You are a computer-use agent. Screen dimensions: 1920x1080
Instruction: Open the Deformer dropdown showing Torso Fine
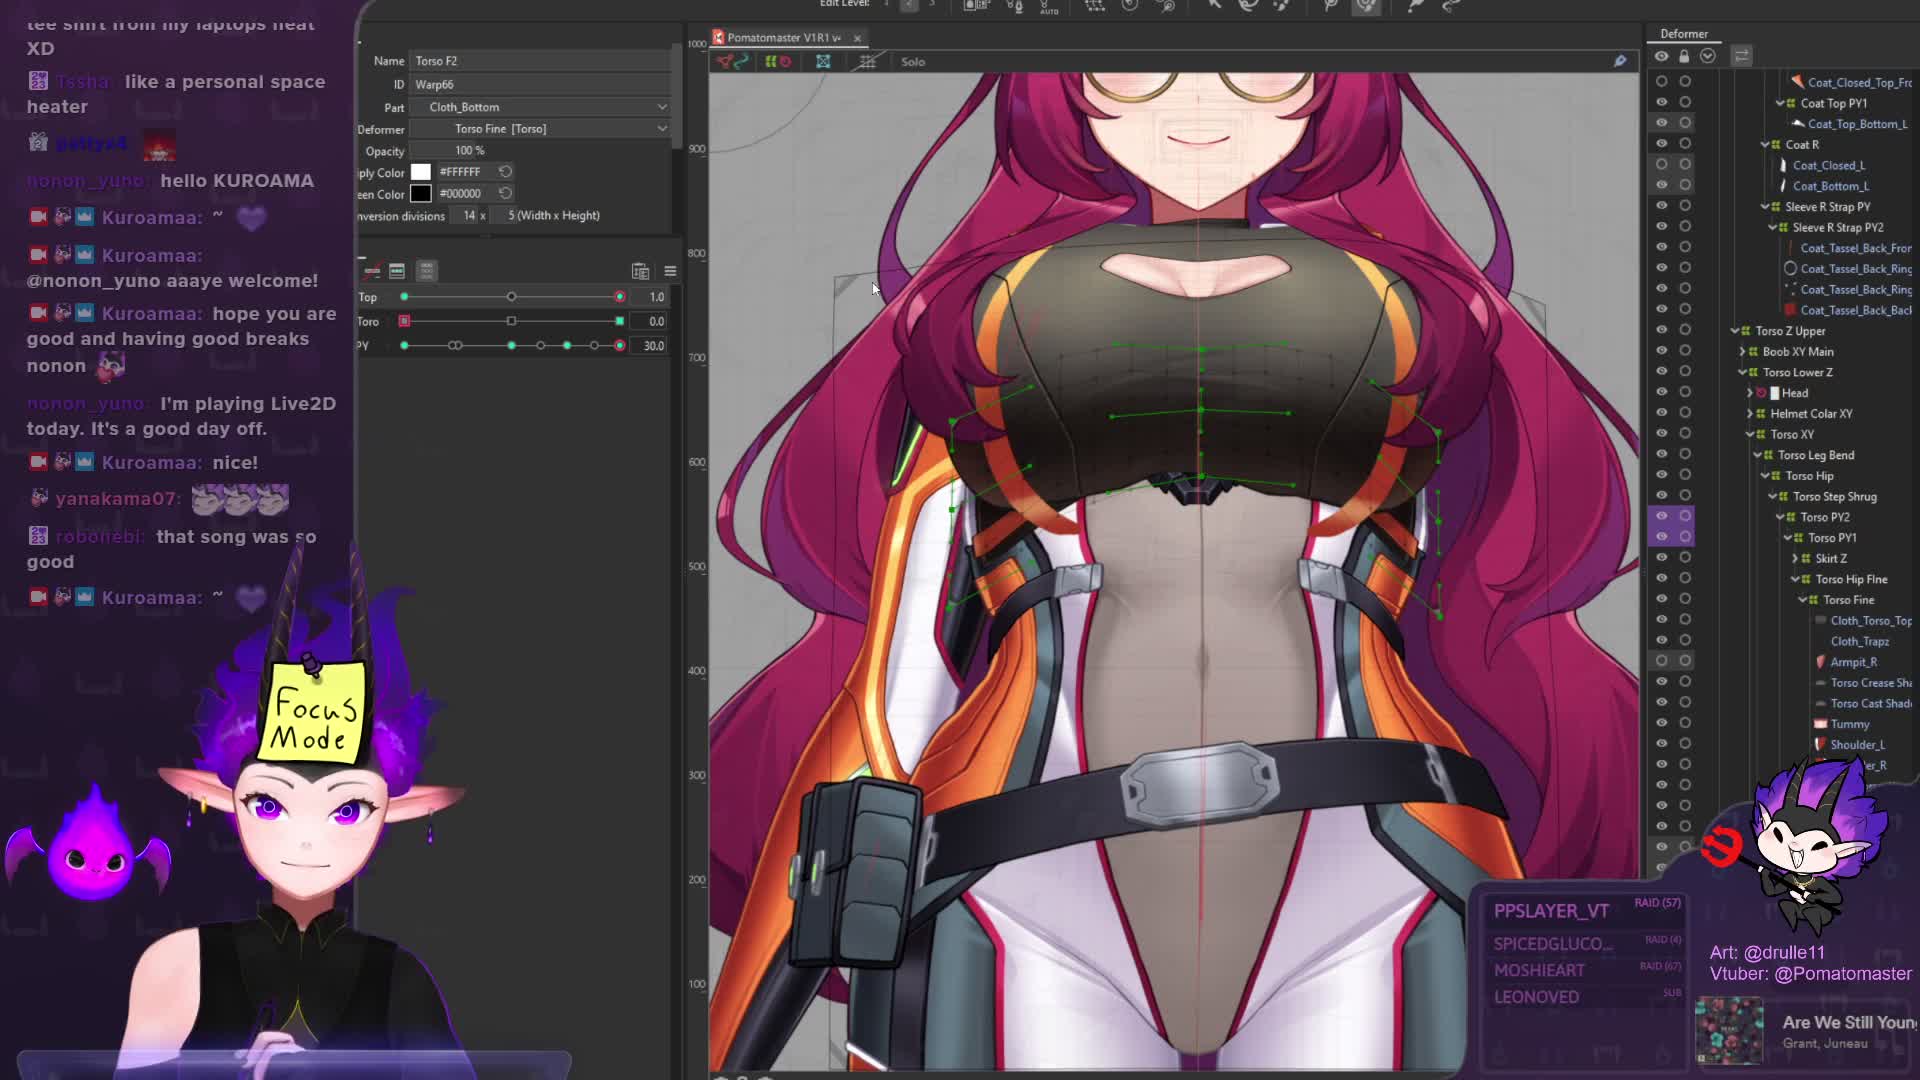click(x=542, y=129)
